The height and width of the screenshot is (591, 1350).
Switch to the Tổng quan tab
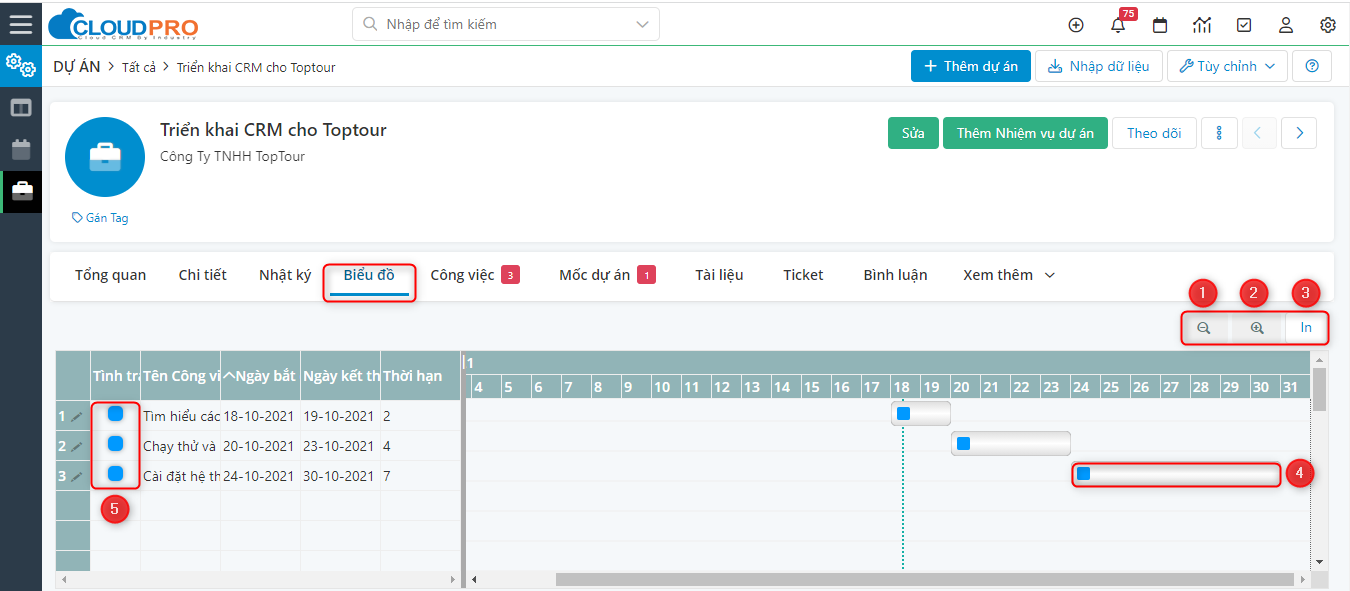110,275
